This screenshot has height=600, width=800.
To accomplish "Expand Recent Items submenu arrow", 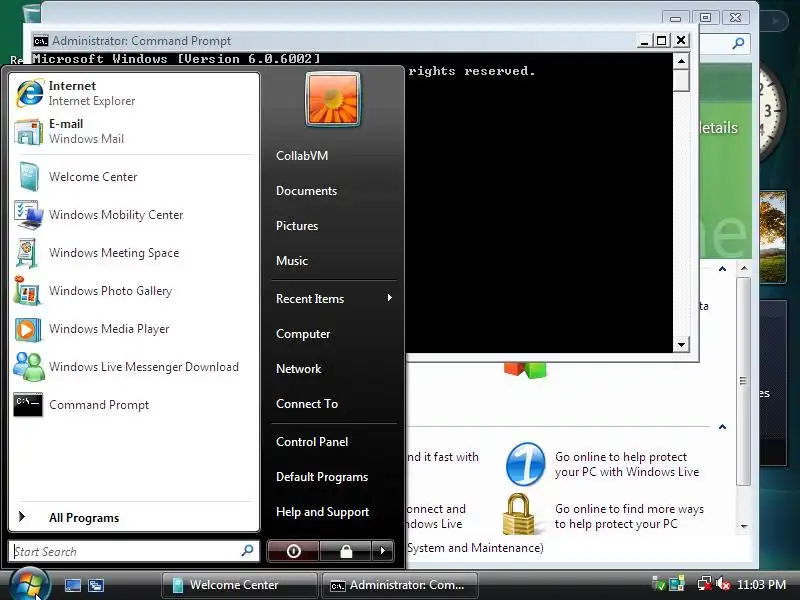I will [x=389, y=298].
